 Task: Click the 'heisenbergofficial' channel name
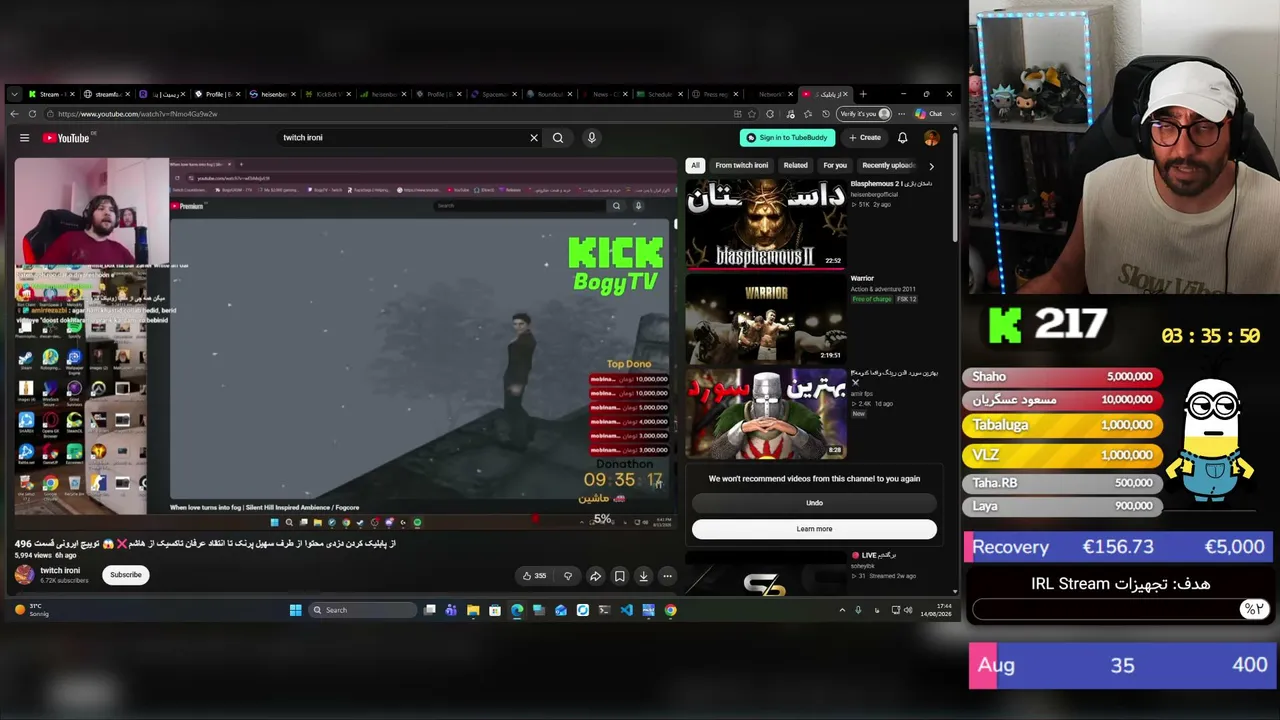[874, 195]
